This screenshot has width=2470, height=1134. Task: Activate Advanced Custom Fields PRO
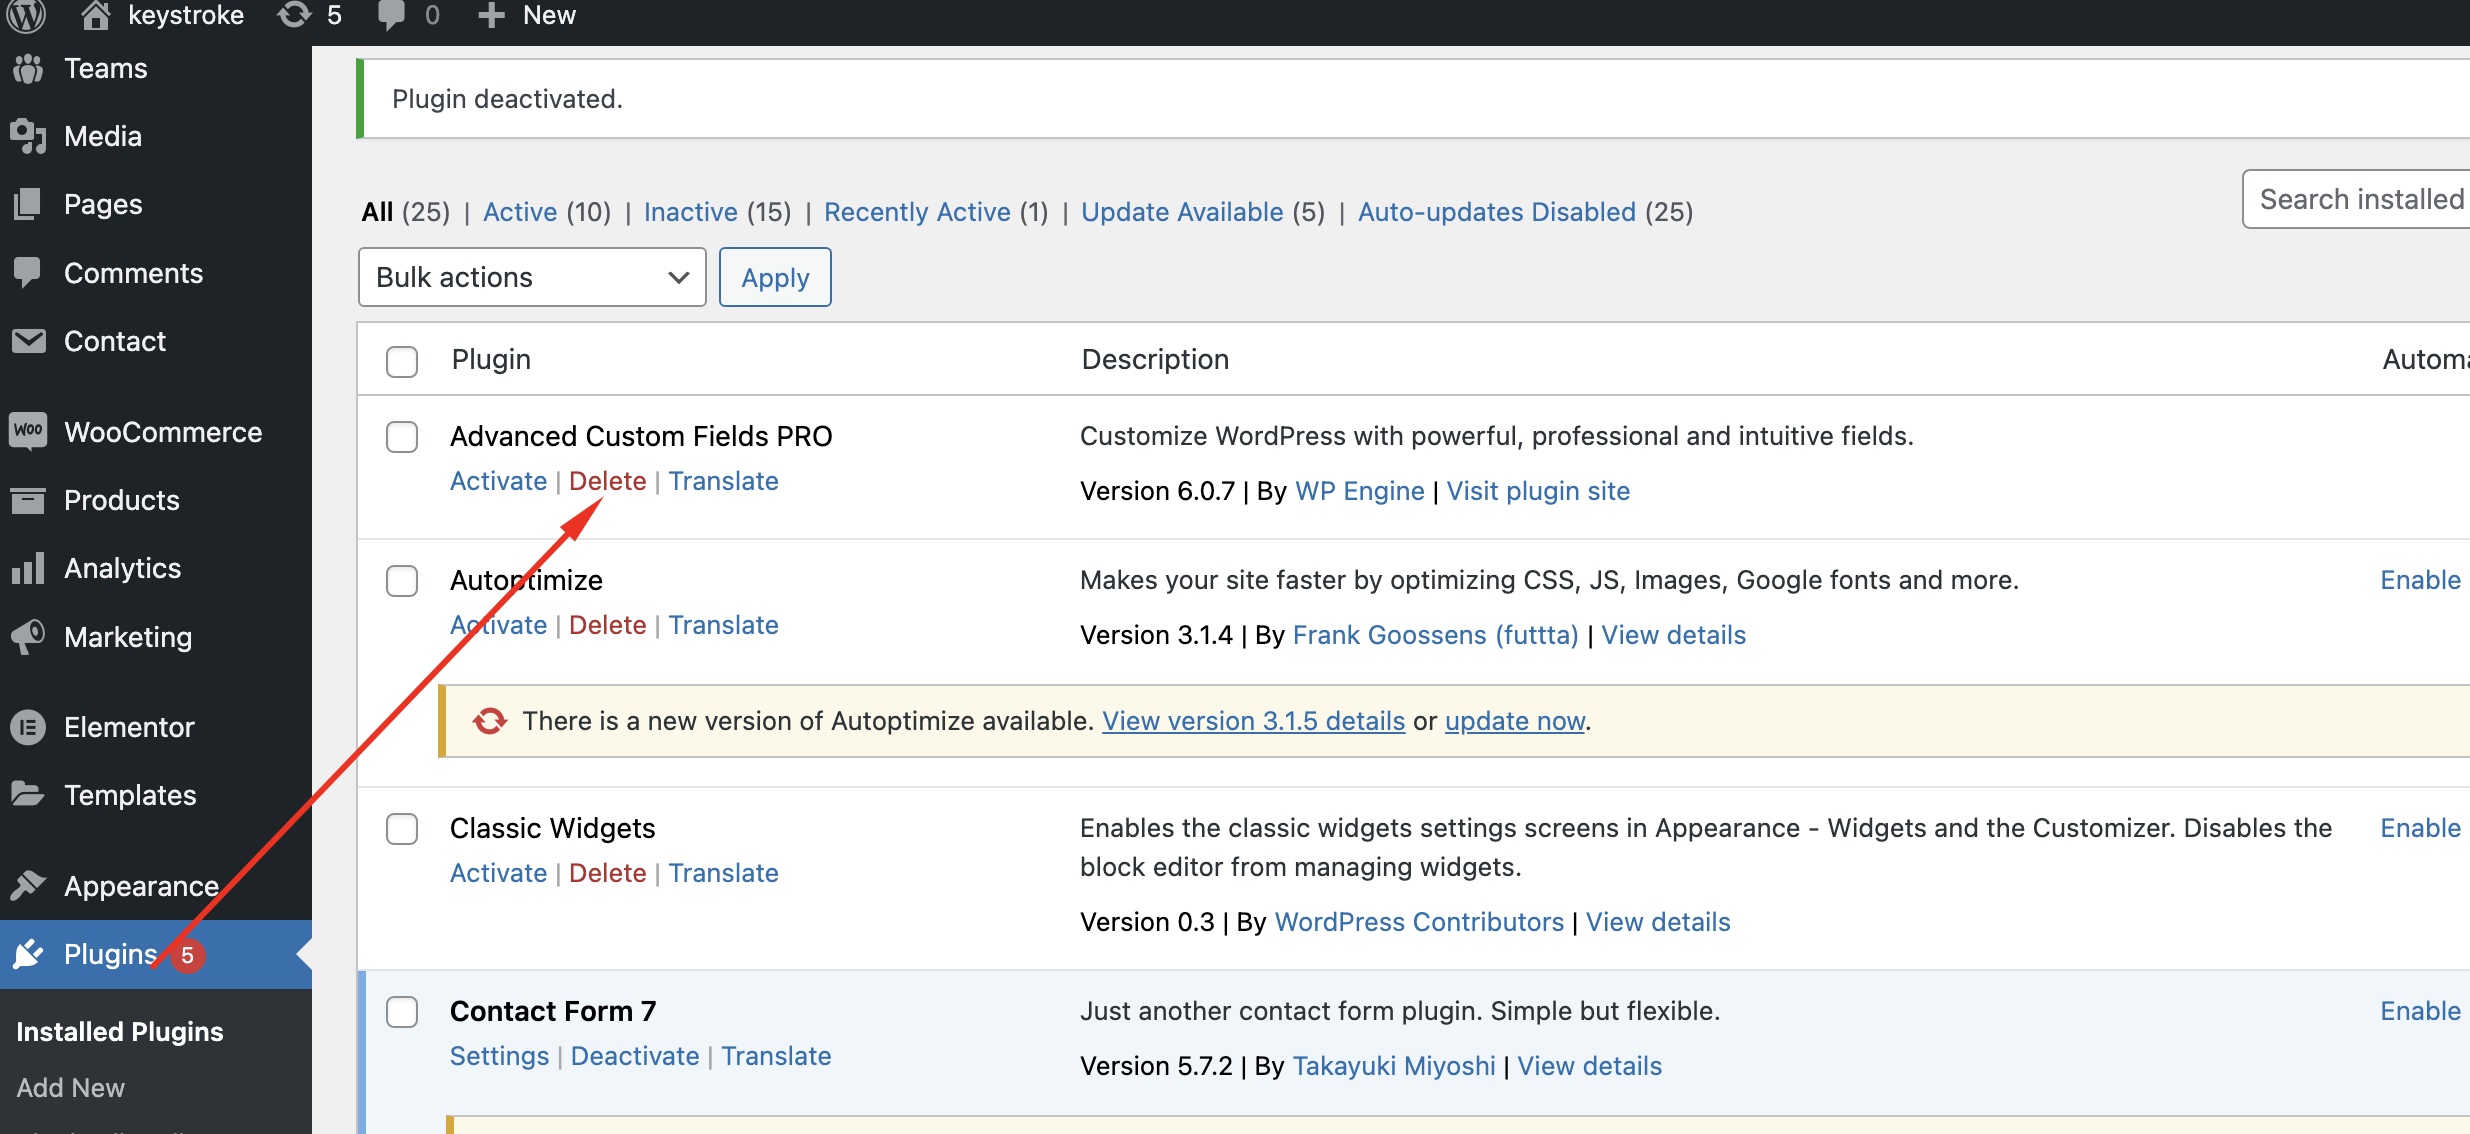pyautogui.click(x=498, y=481)
